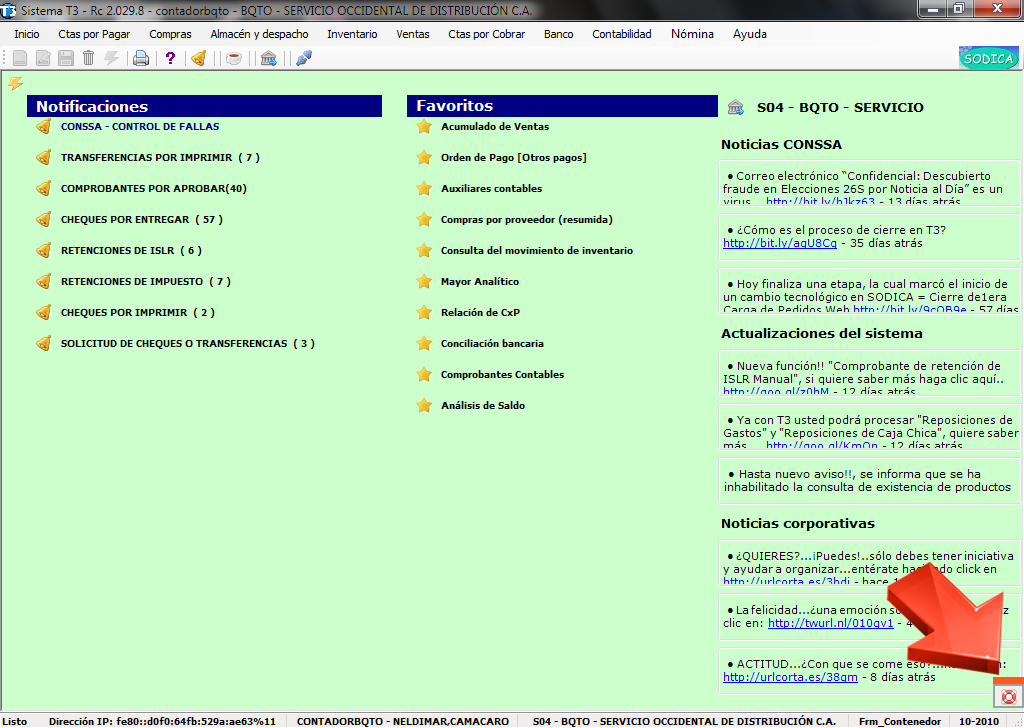Open SOLICITUD DE CHEQUES O TRANSFERENCIAS ( 3 )
The width and height of the screenshot is (1024, 728).
187,343
